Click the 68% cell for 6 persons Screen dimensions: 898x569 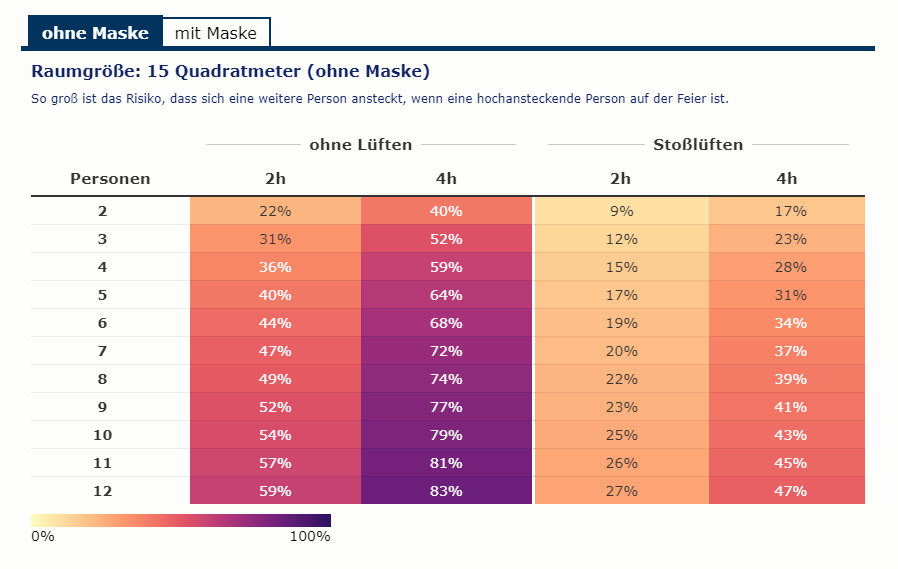[x=447, y=323]
